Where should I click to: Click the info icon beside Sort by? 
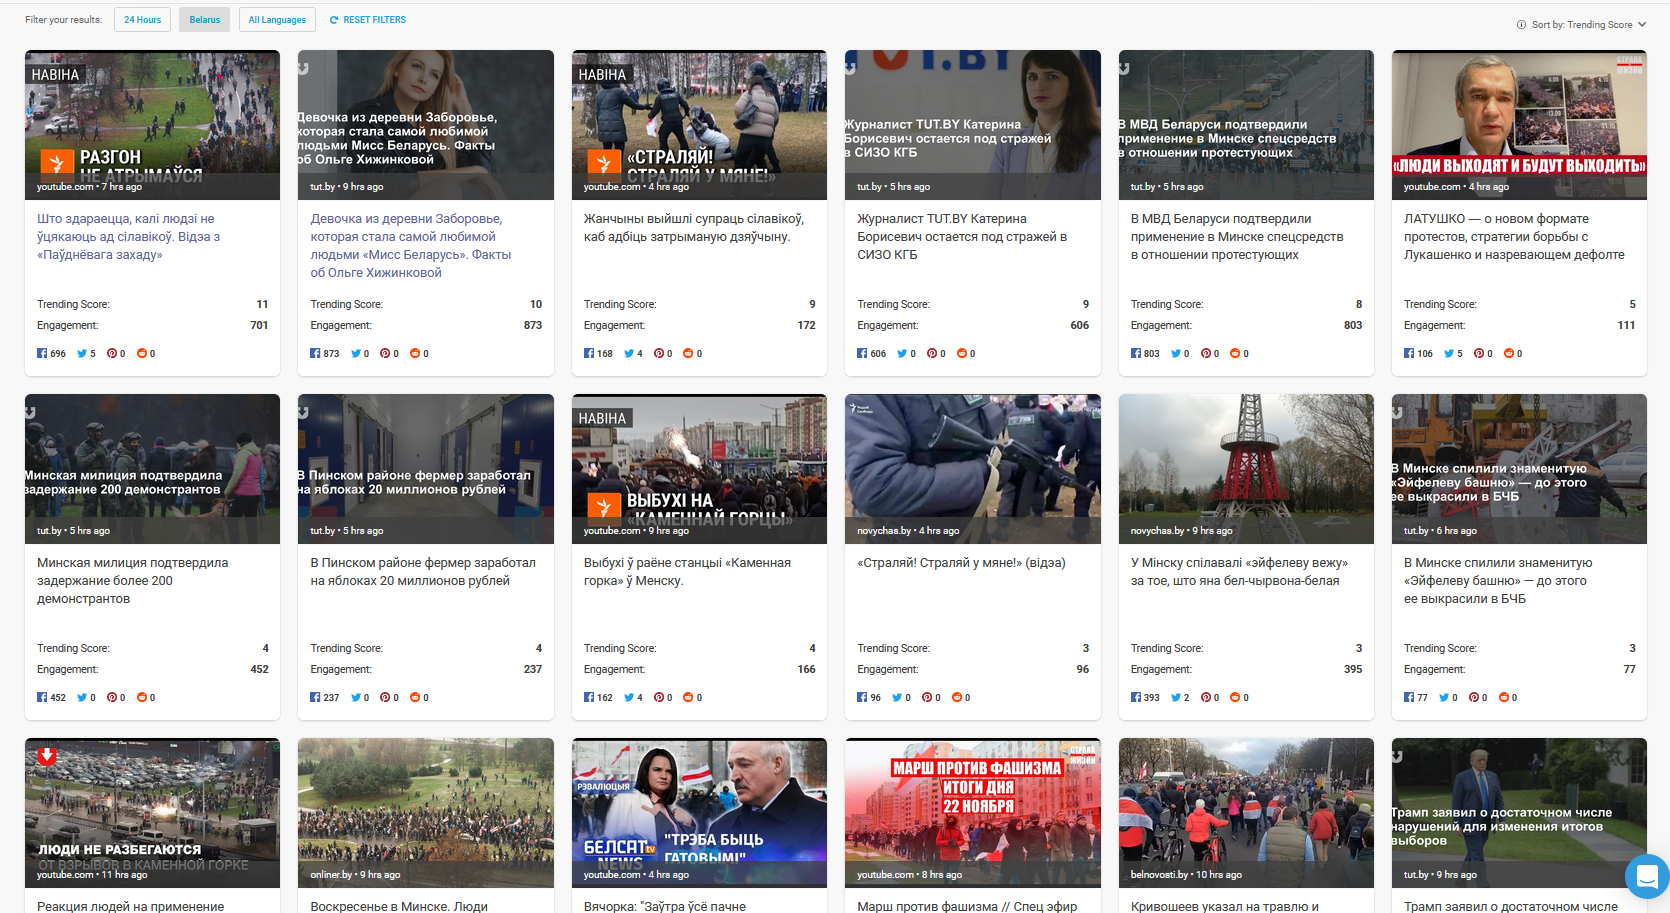pos(1521,25)
